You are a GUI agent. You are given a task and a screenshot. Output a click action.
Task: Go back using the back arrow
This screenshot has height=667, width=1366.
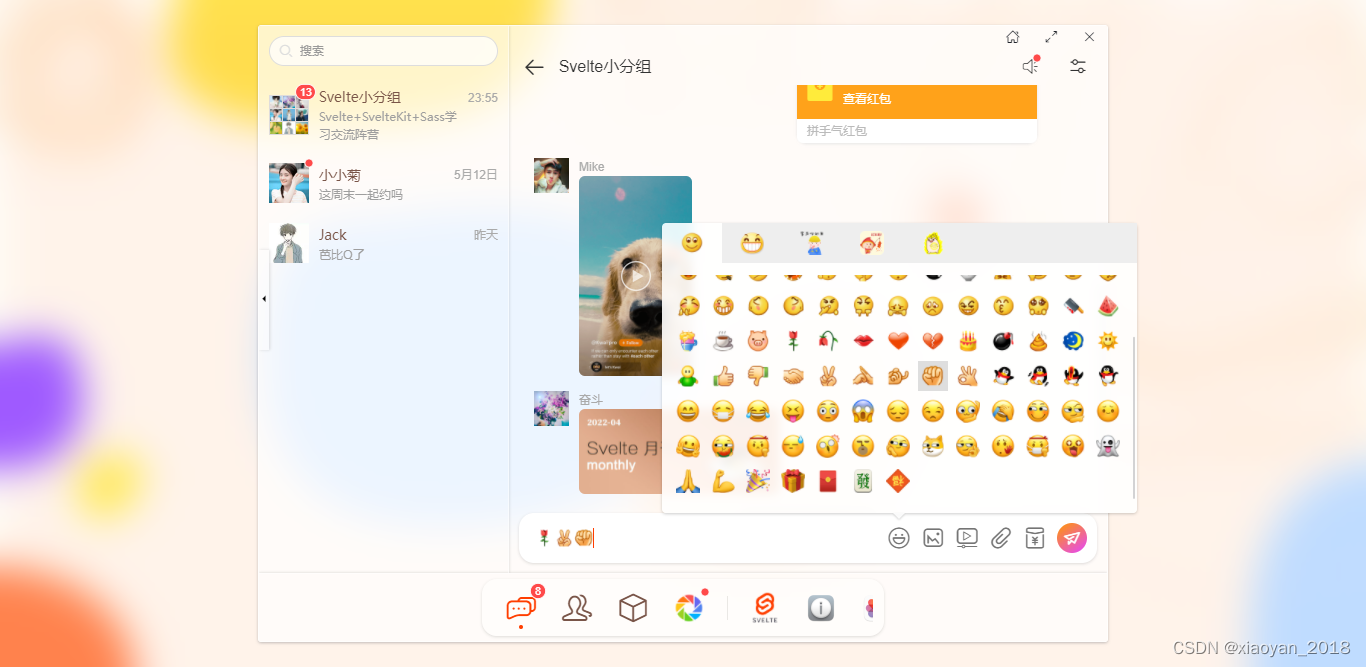534,67
